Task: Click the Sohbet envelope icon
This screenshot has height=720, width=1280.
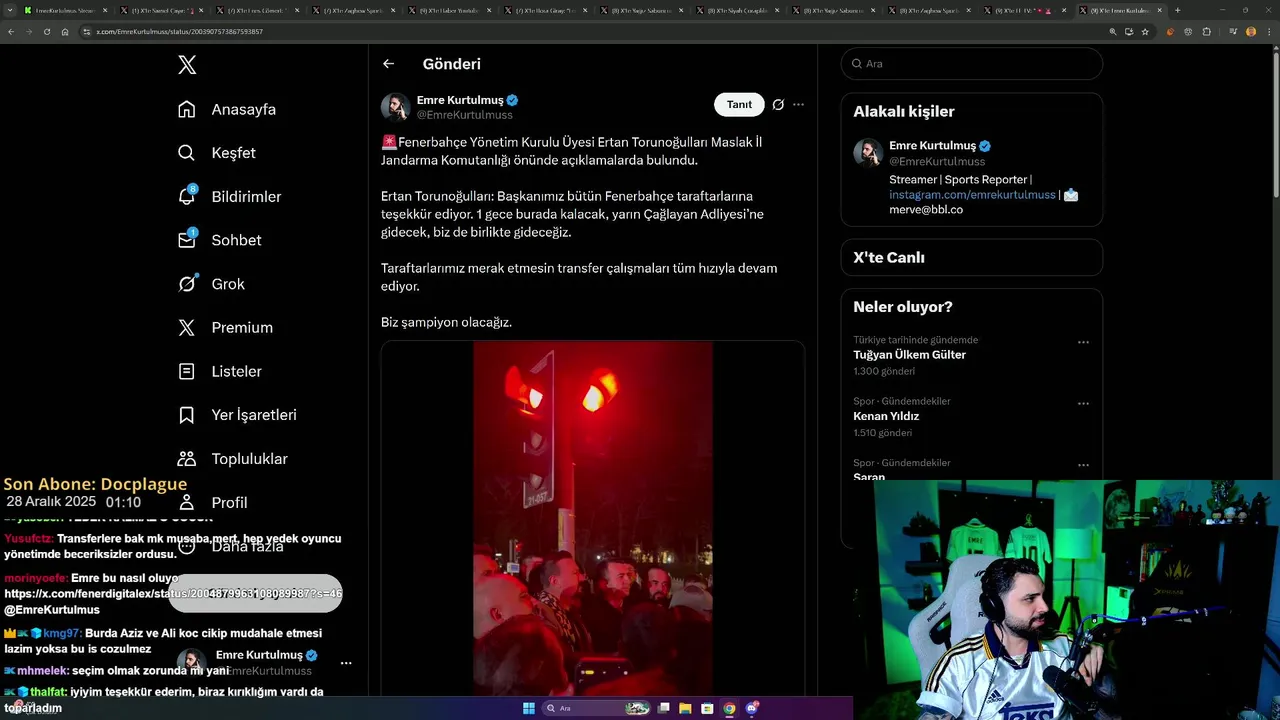Action: pyautogui.click(x=187, y=240)
